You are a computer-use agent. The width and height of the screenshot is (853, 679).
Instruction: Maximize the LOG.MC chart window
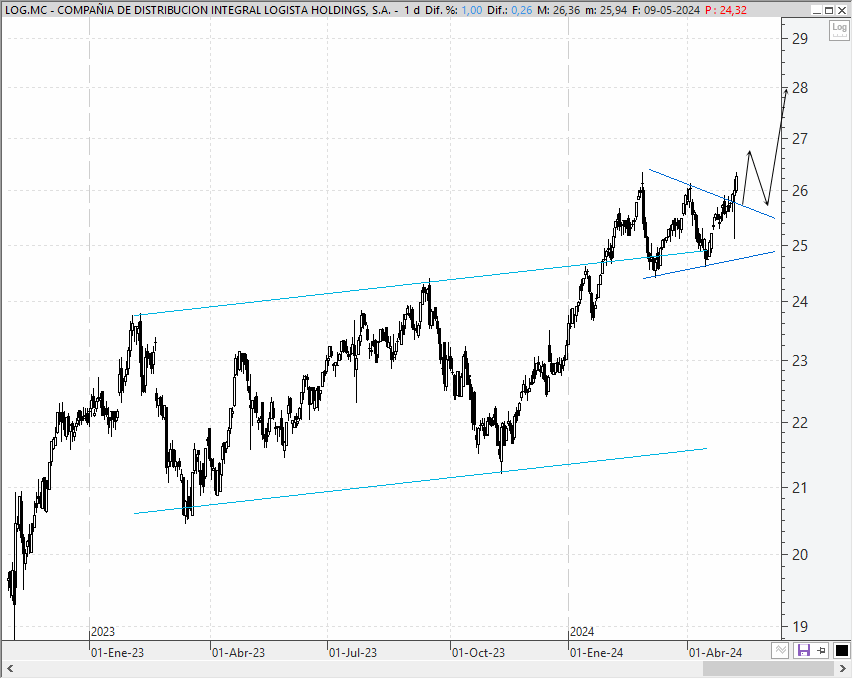pos(829,10)
